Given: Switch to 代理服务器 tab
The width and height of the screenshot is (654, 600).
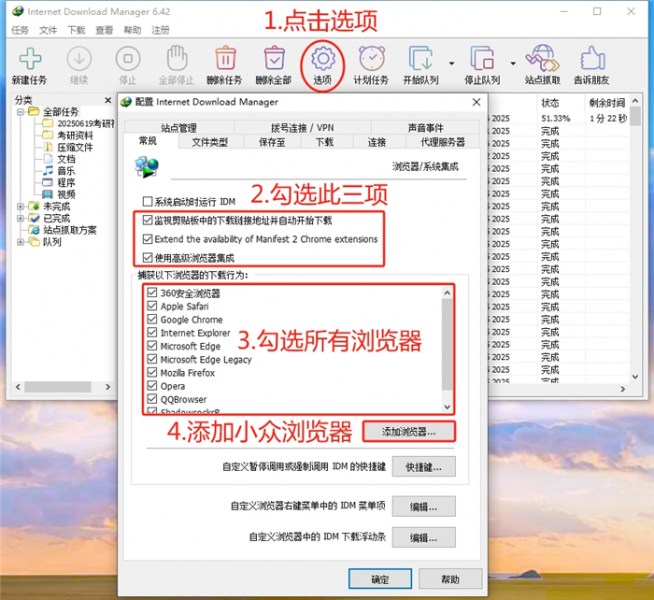Looking at the screenshot, I should point(442,142).
